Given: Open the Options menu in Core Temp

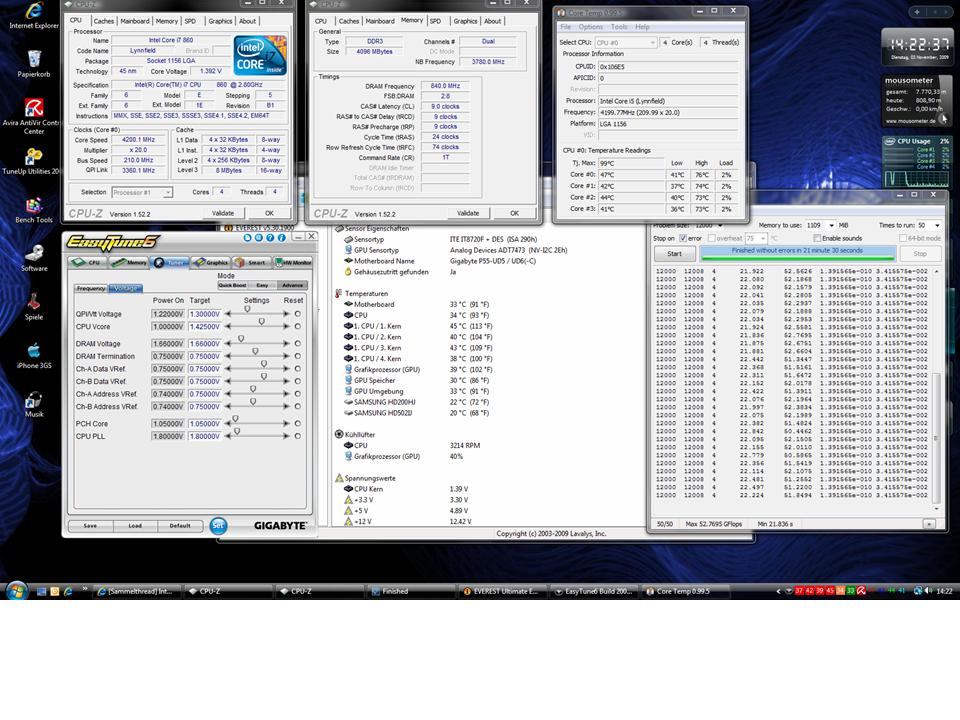Looking at the screenshot, I should 590,27.
